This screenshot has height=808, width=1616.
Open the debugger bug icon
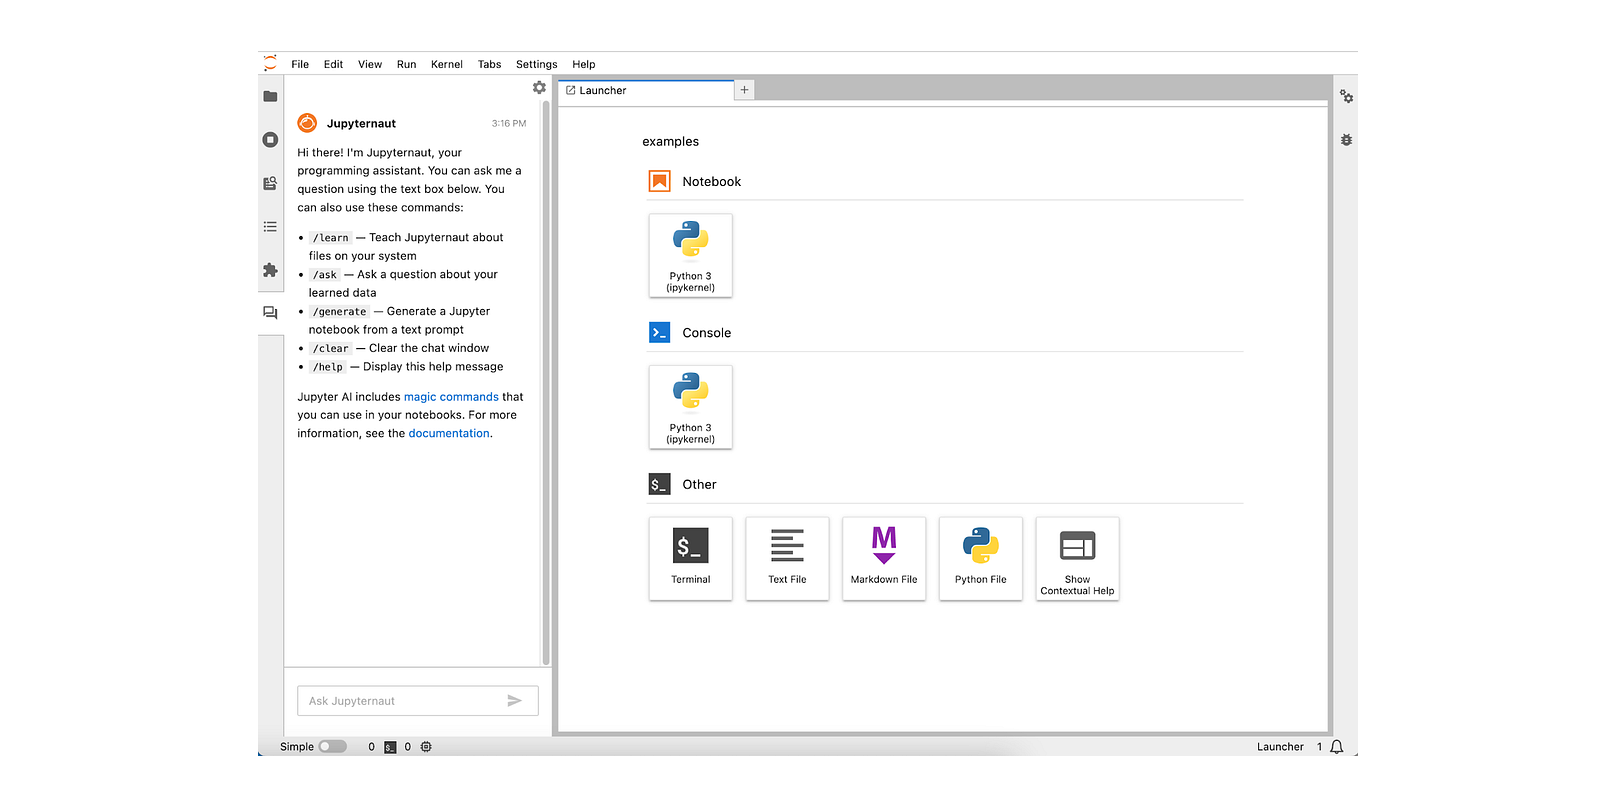(1347, 140)
